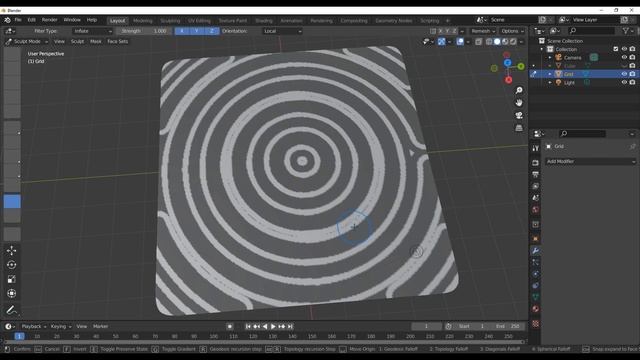Open the Sculpt Mode selector dropdown
Viewport: 640px width, 360px height.
pos(27,42)
